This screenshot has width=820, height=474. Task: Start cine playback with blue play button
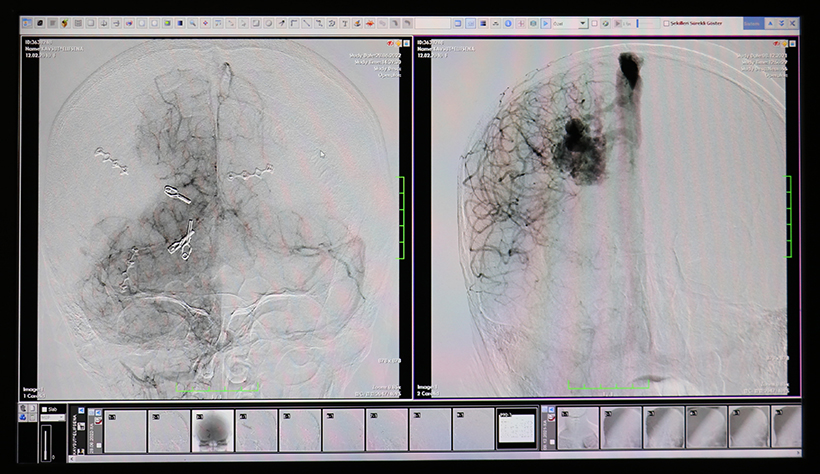click(x=545, y=24)
